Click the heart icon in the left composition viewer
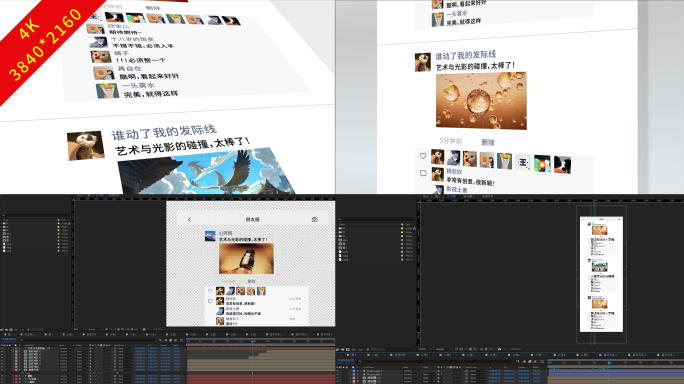The height and width of the screenshot is (384, 684). click(x=210, y=291)
